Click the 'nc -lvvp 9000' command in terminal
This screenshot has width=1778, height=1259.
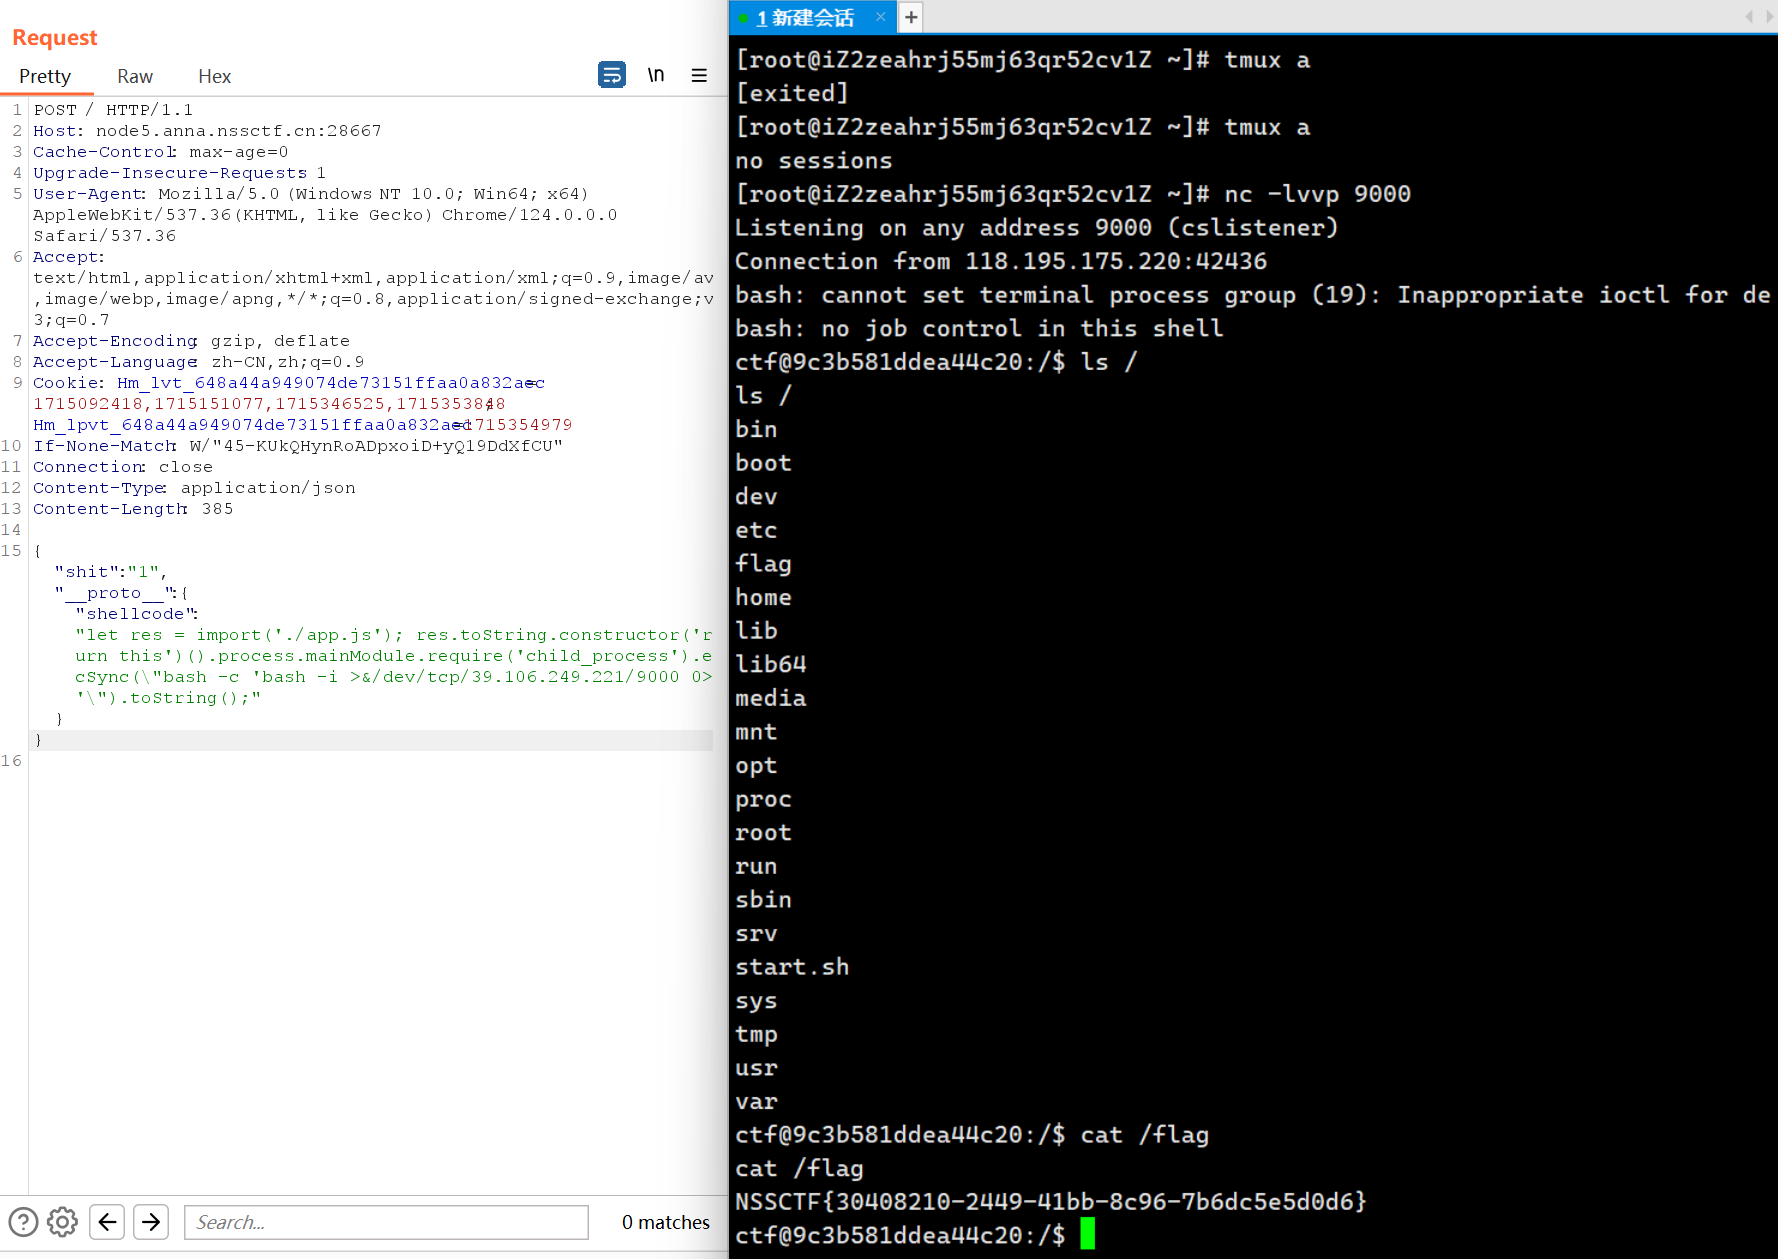(x=1317, y=194)
